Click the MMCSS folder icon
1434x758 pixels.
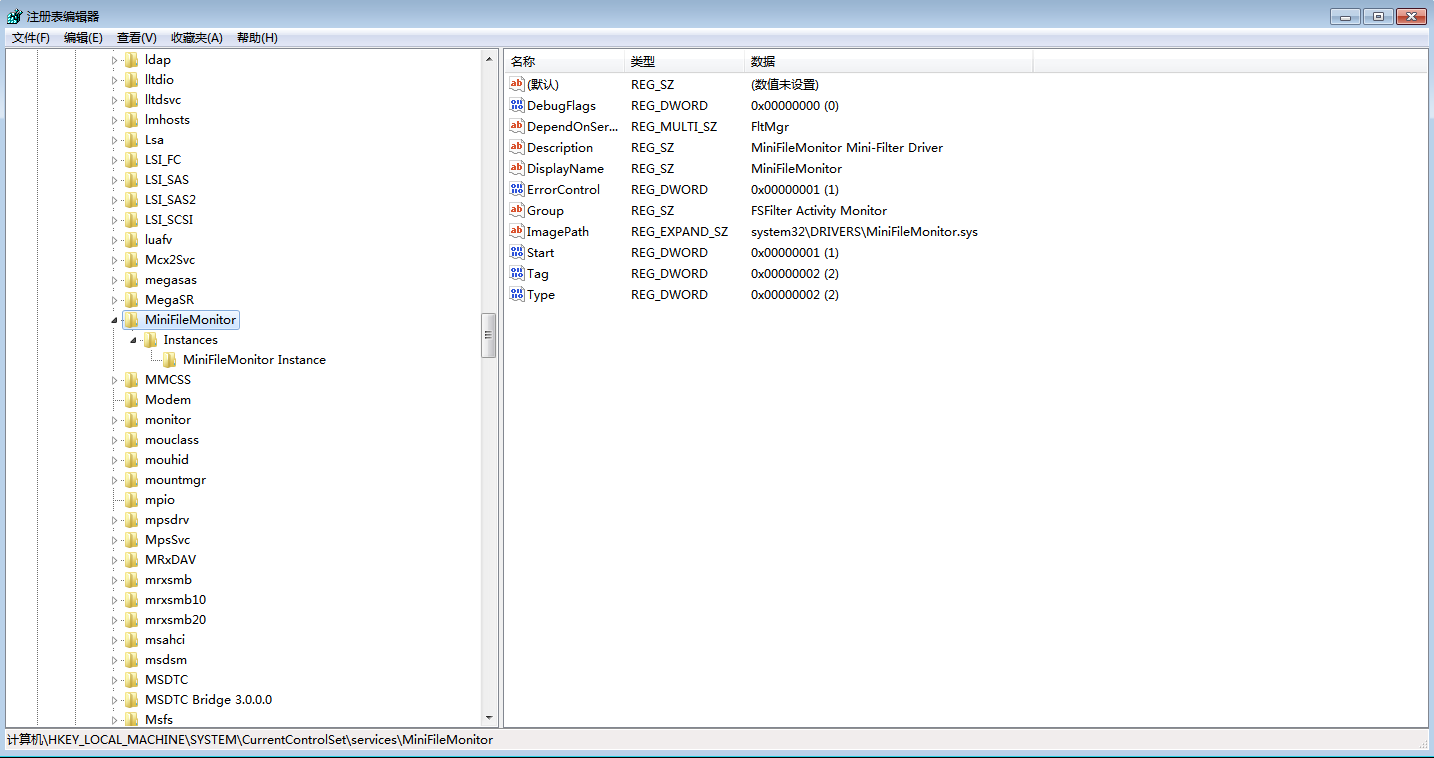pos(132,380)
